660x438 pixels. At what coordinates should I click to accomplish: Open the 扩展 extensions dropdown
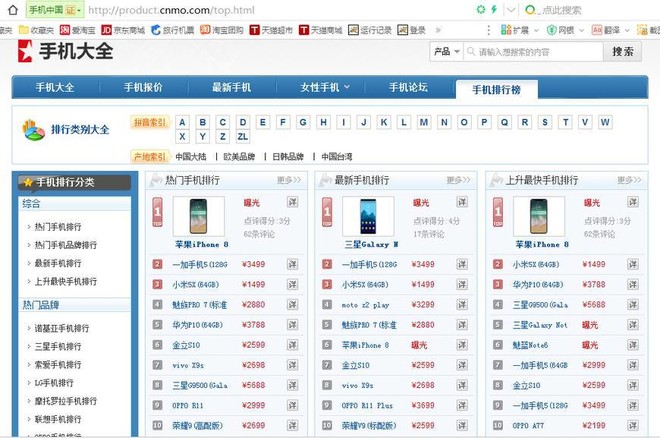point(519,30)
